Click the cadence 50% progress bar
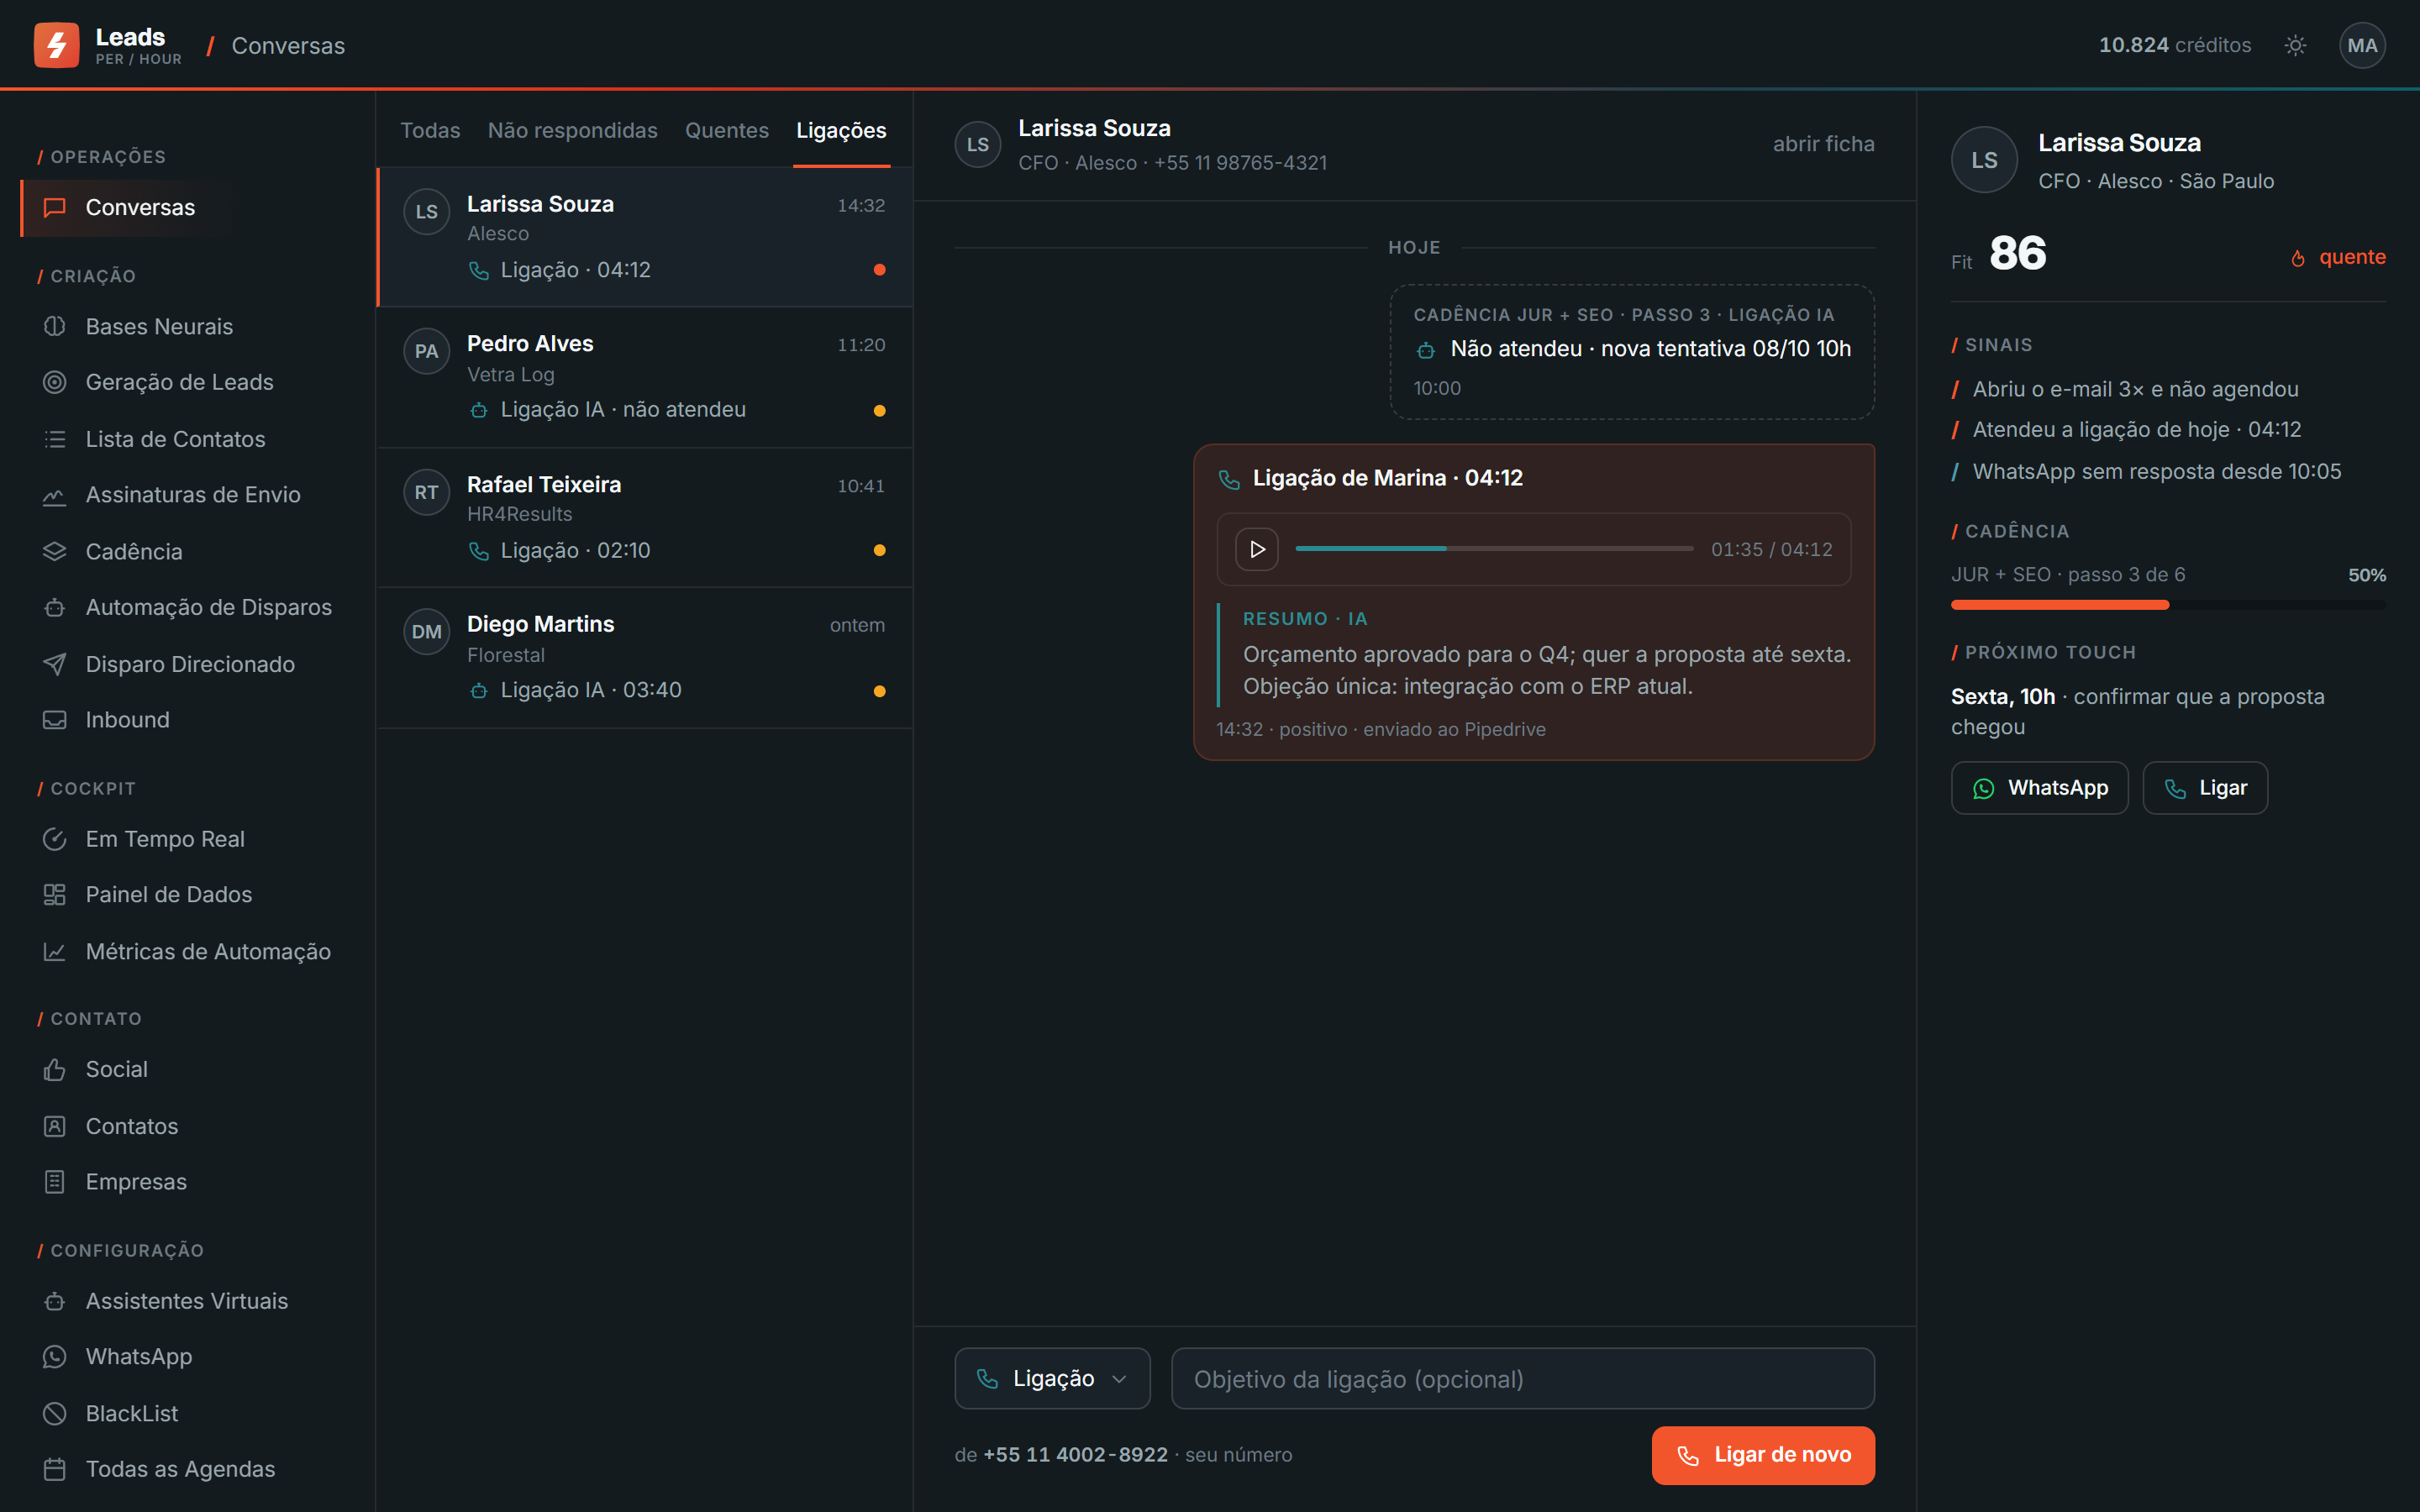2420x1512 pixels. point(2168,605)
